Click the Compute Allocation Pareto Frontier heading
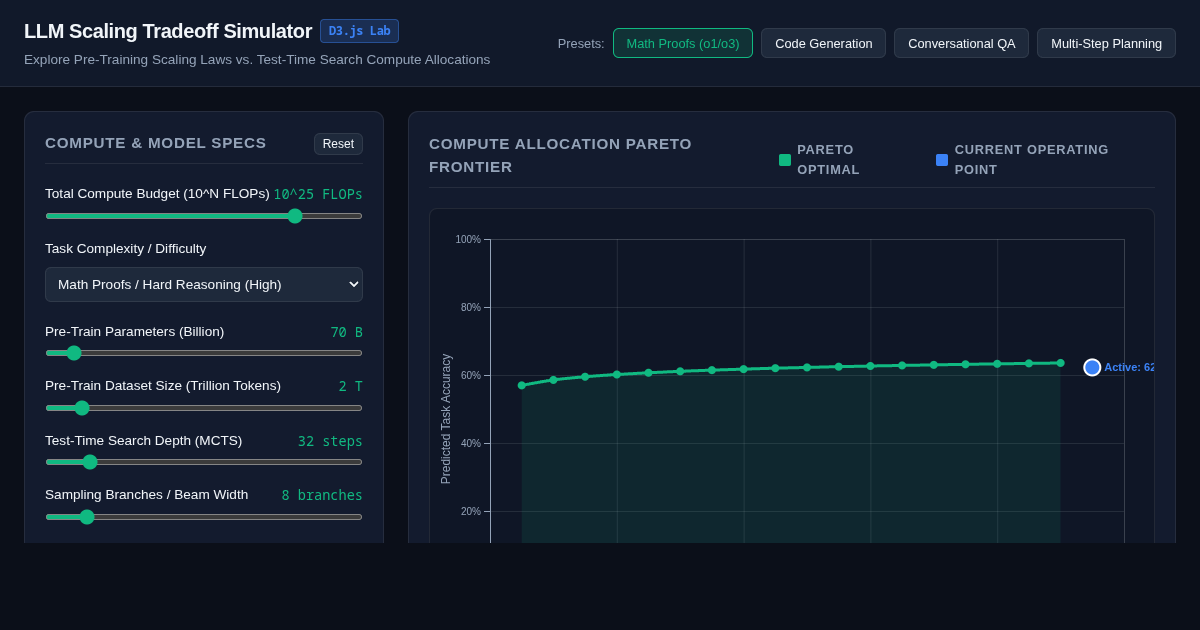Image resolution: width=1200 pixels, height=630 pixels. 560,155
